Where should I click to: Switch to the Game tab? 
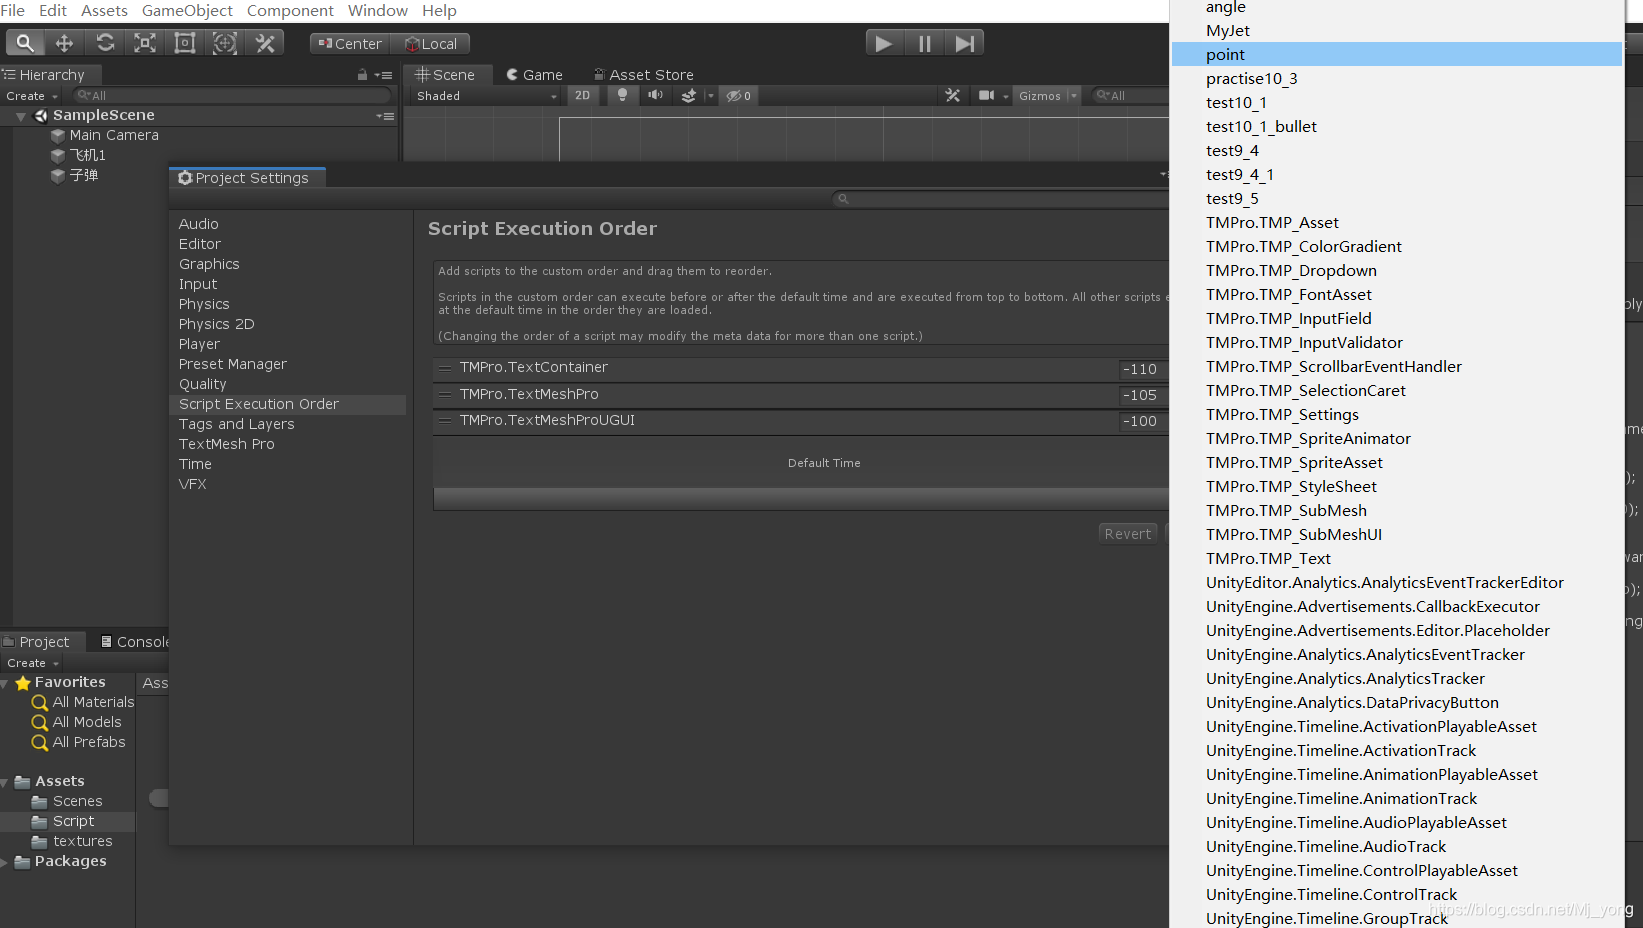[x=535, y=75]
